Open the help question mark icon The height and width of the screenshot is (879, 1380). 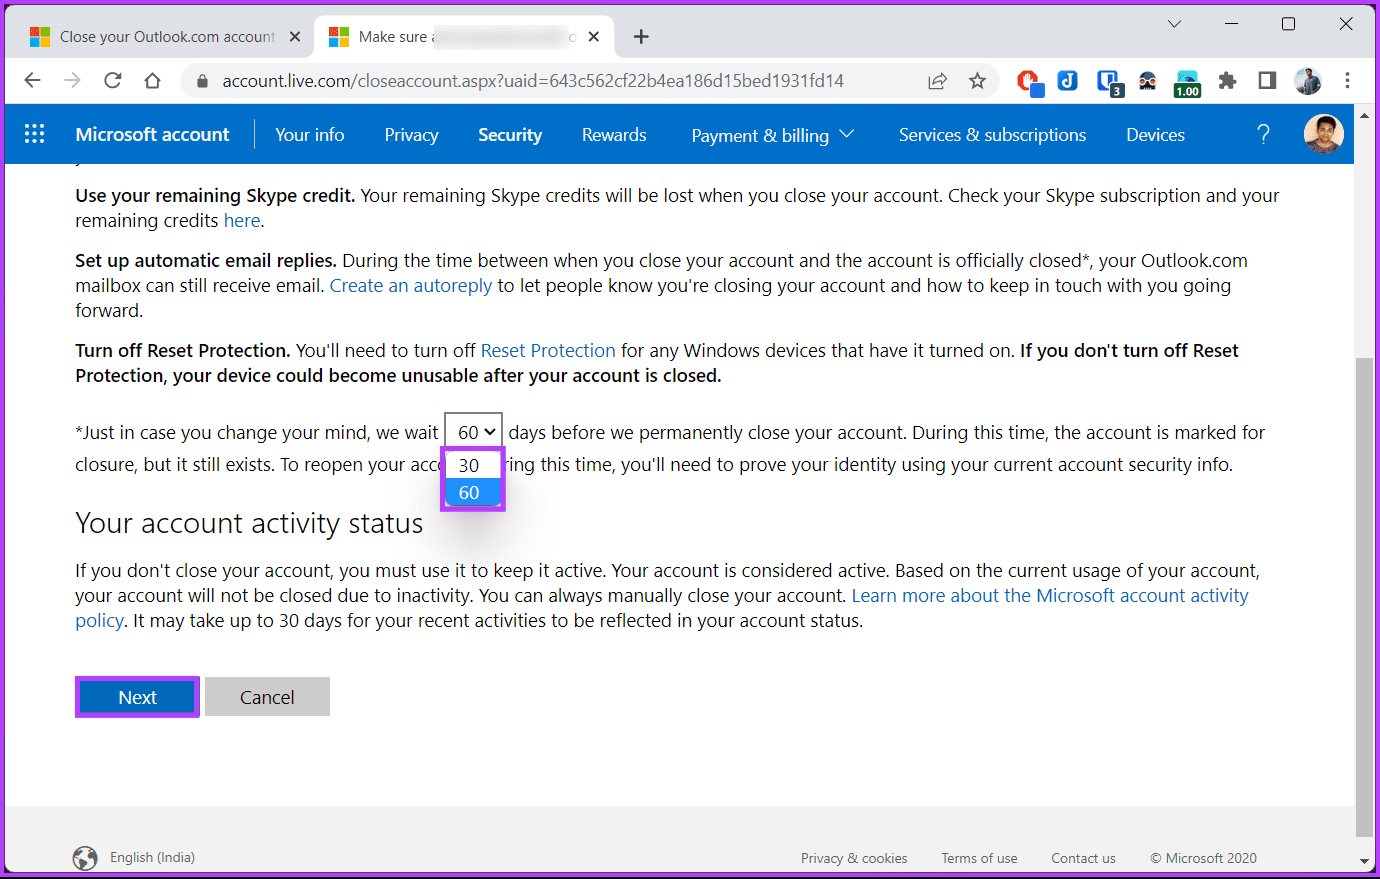(1263, 134)
